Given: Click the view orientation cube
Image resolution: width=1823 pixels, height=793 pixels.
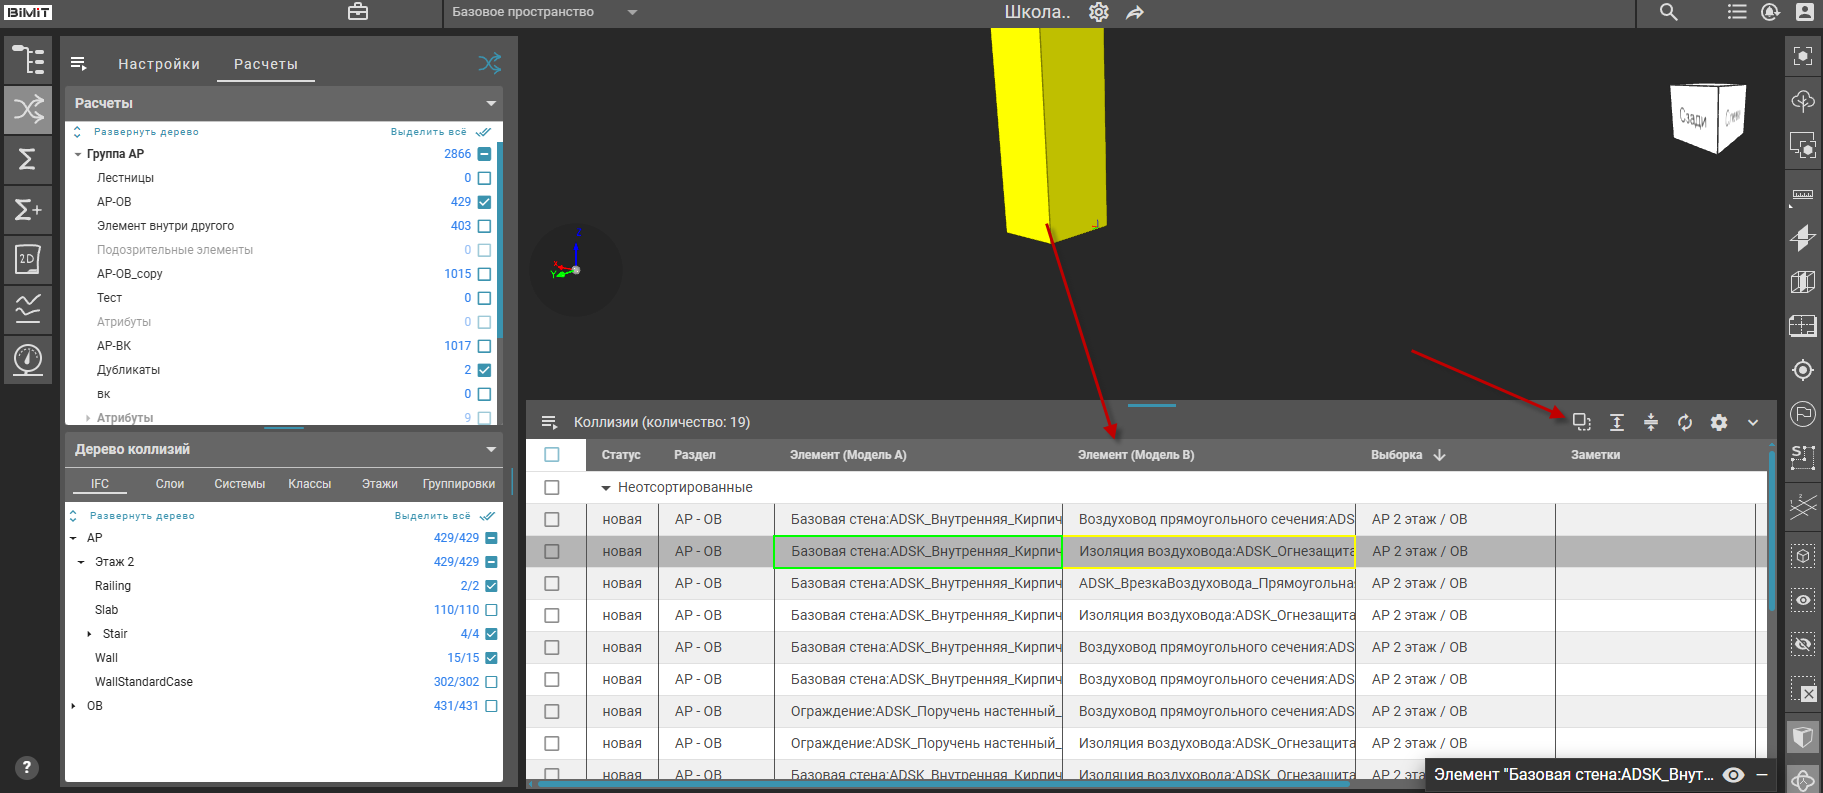Looking at the screenshot, I should [x=1708, y=118].
